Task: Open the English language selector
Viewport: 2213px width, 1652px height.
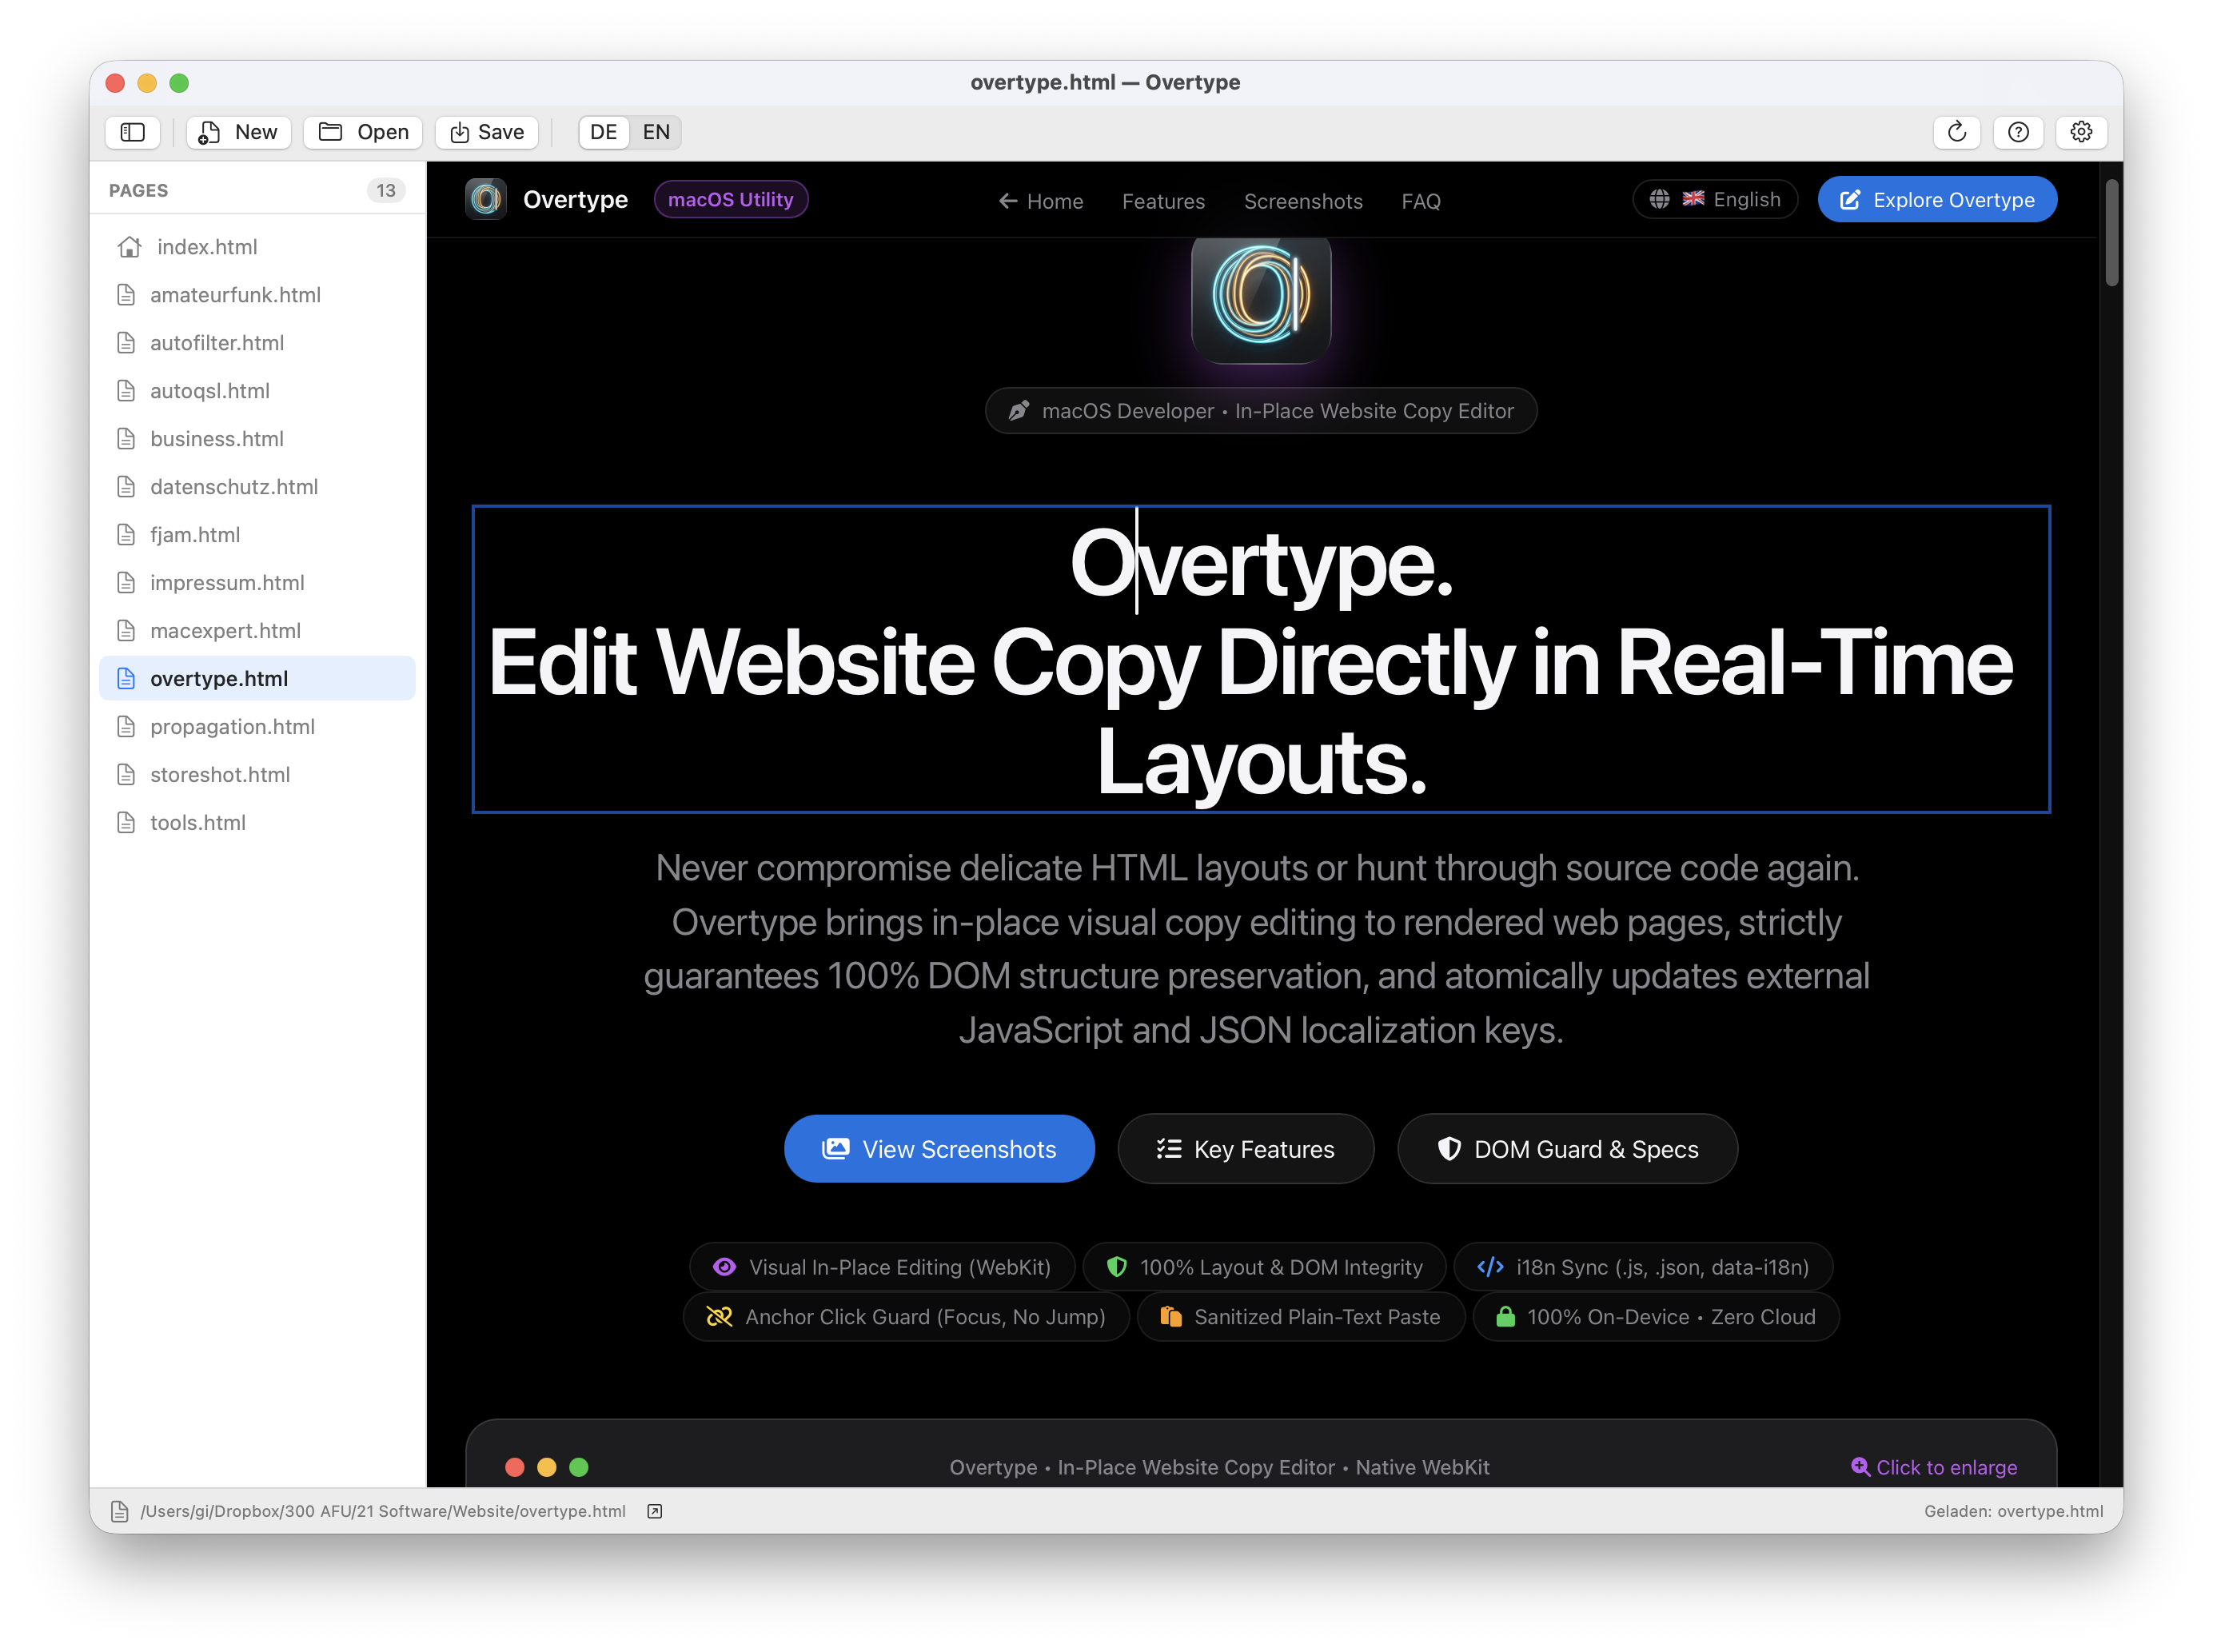Action: click(x=1715, y=199)
